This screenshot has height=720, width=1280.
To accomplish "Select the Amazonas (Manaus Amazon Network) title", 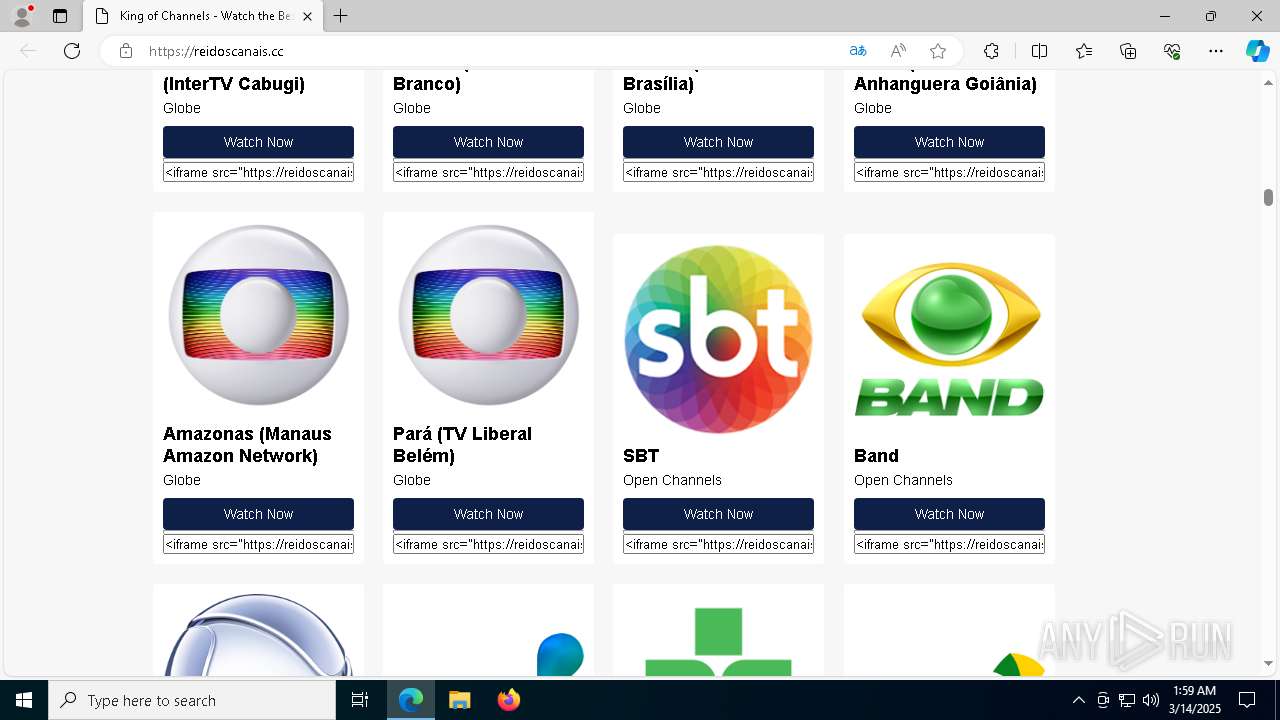I will (x=247, y=445).
